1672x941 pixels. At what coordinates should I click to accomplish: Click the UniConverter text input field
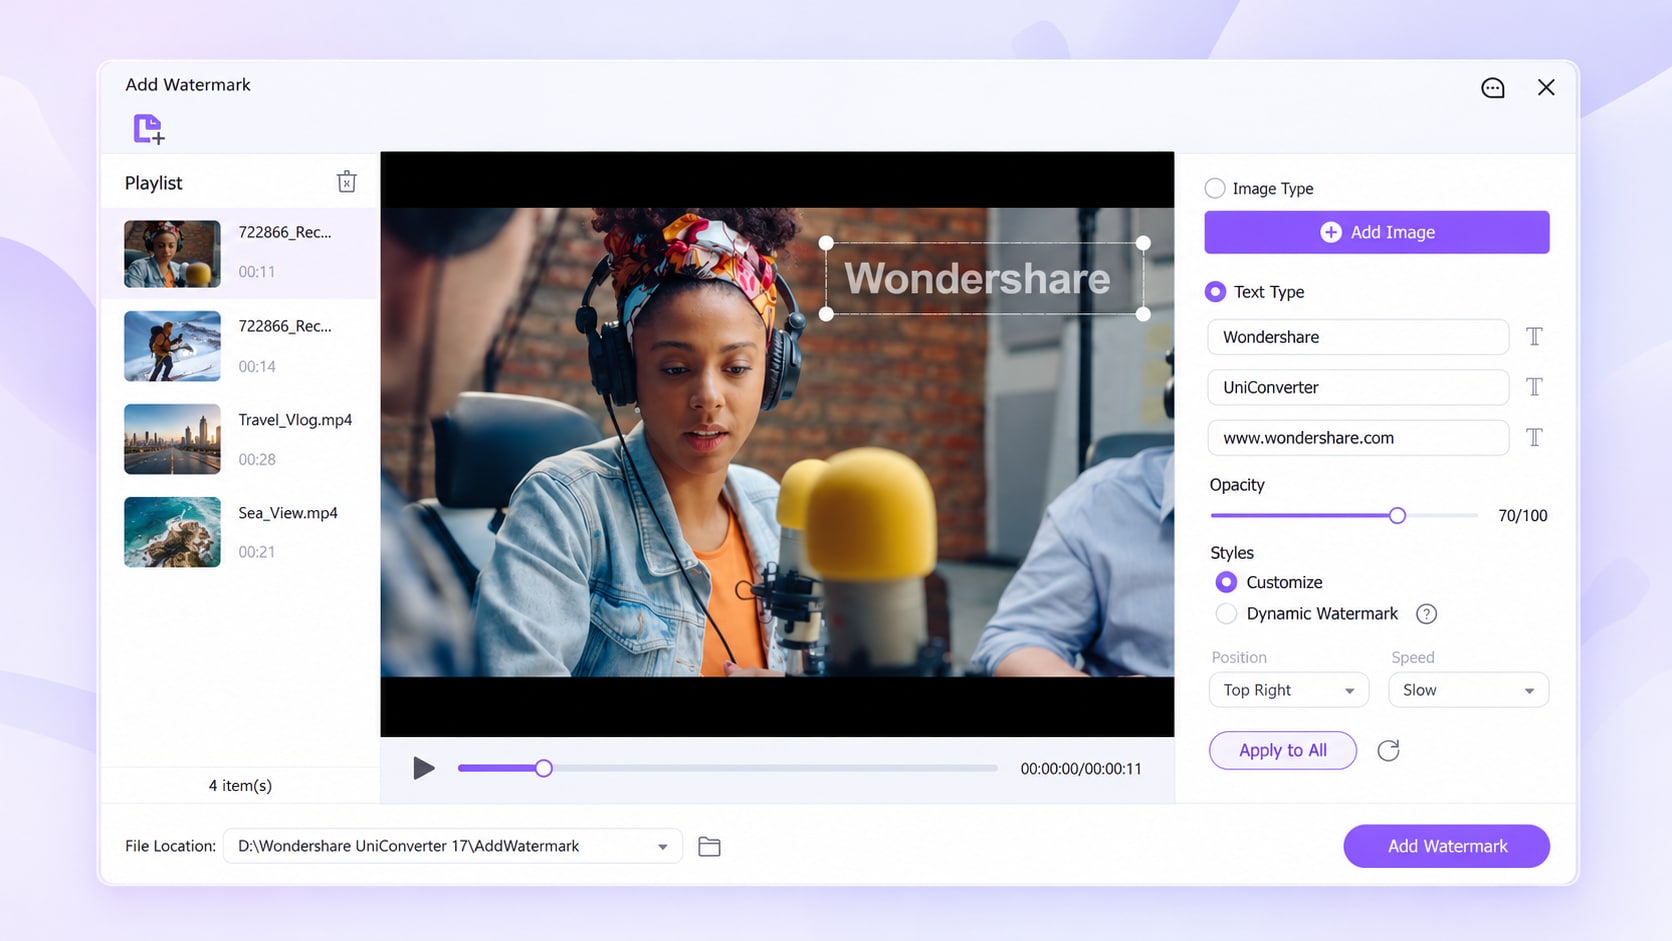[1358, 387]
